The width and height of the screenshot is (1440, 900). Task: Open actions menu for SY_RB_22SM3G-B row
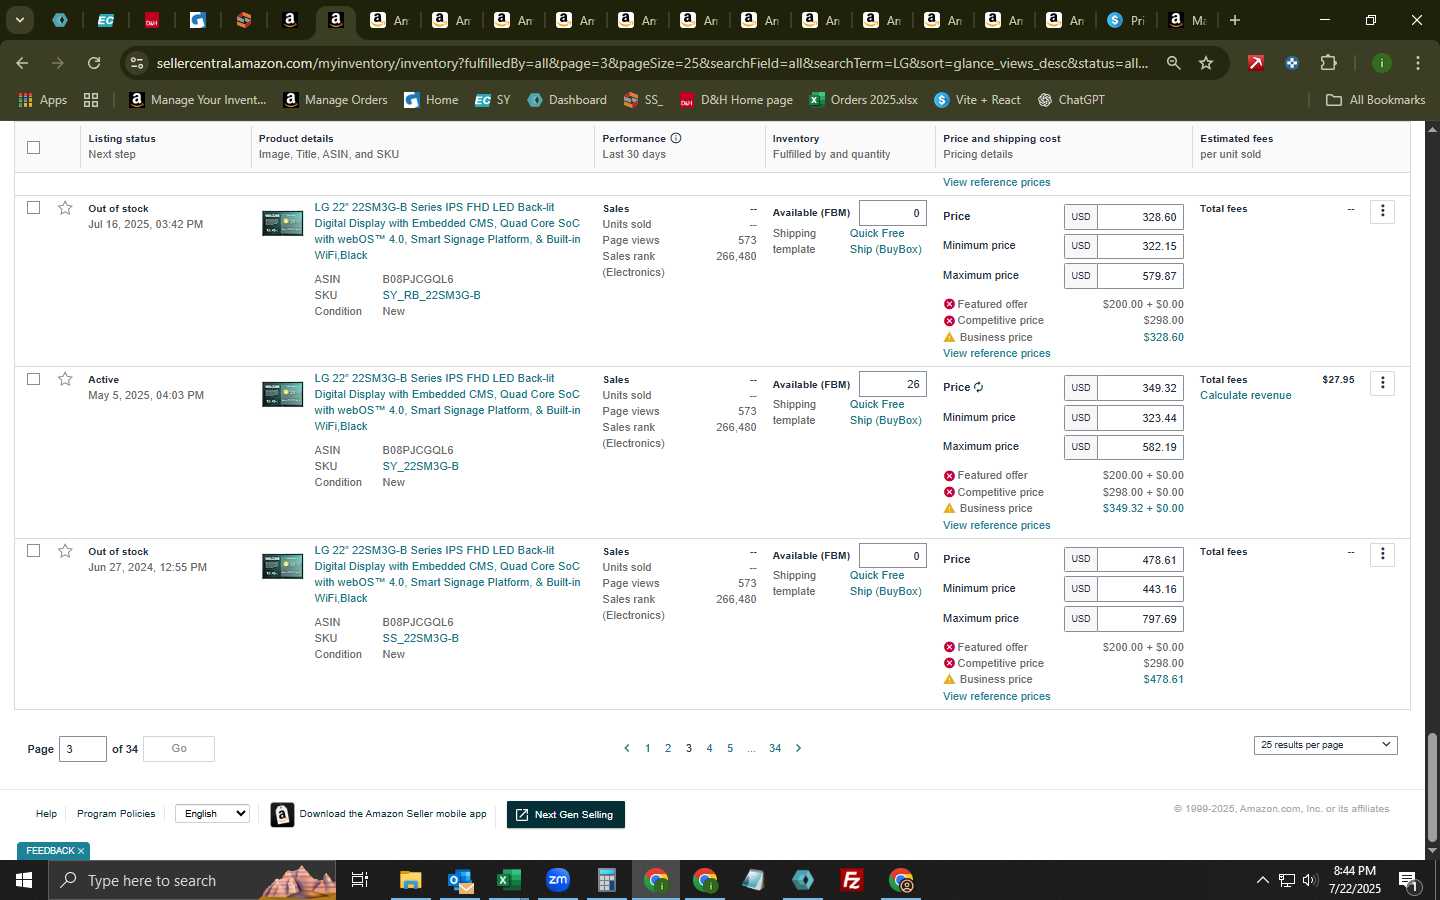[1383, 211]
